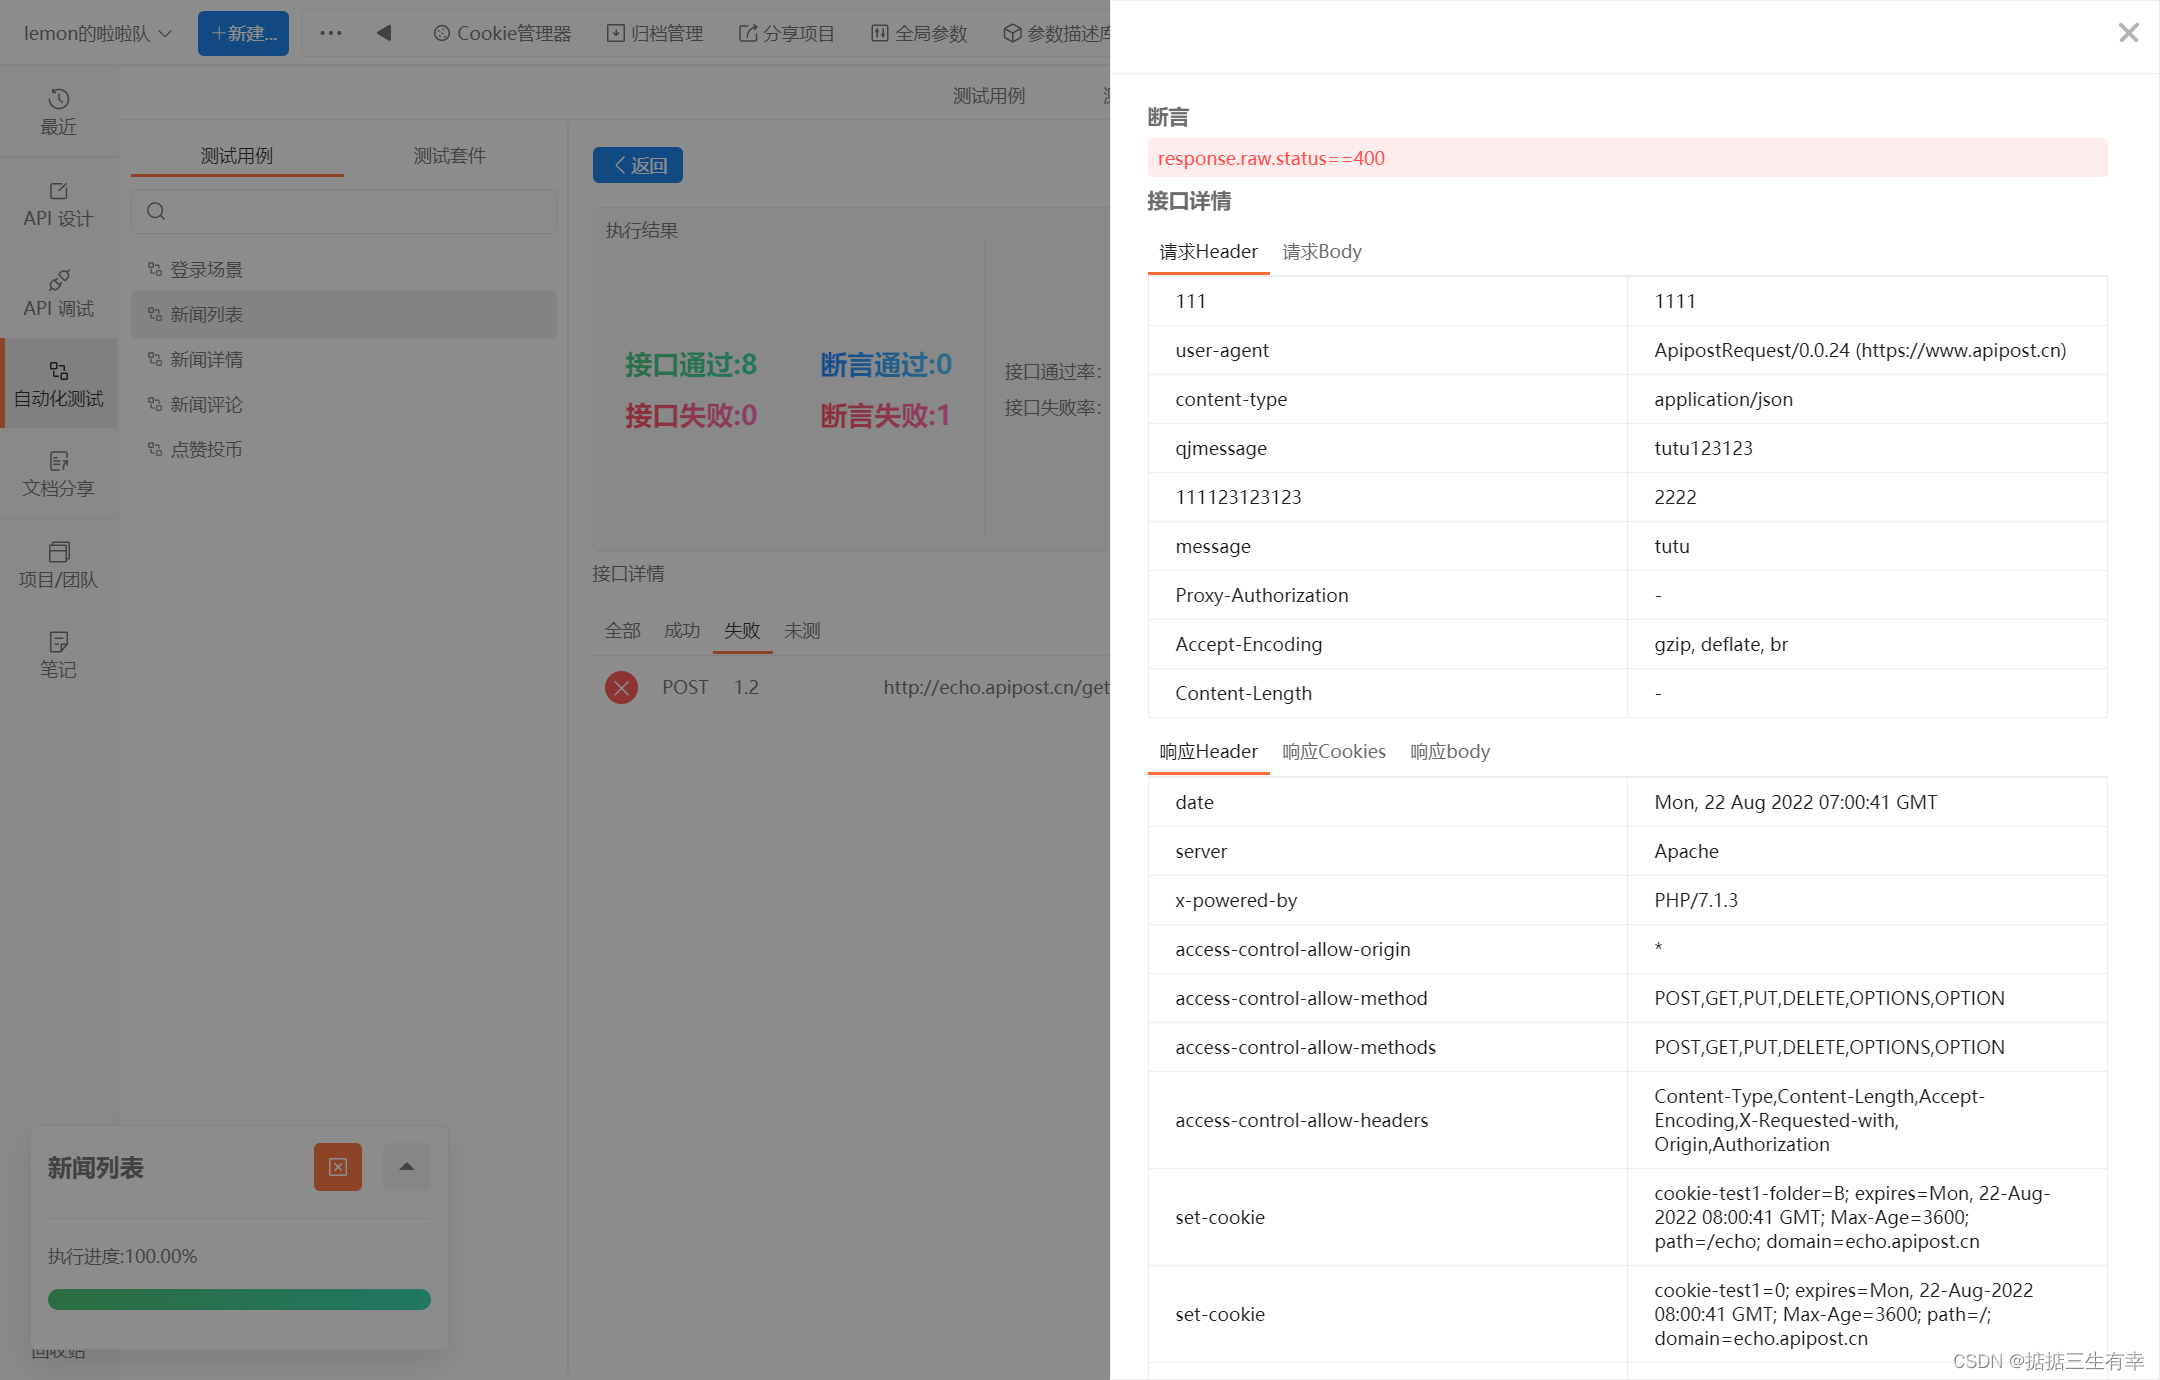Click the Content-Length header cell
This screenshot has width=2160, height=1380.
coord(1388,693)
